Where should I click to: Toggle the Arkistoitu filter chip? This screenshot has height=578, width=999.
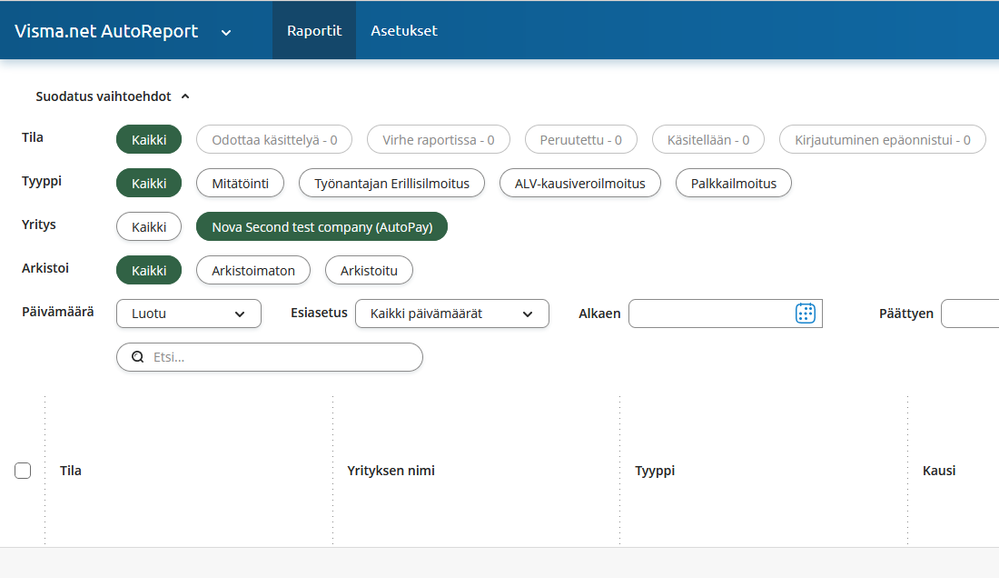pyautogui.click(x=369, y=270)
